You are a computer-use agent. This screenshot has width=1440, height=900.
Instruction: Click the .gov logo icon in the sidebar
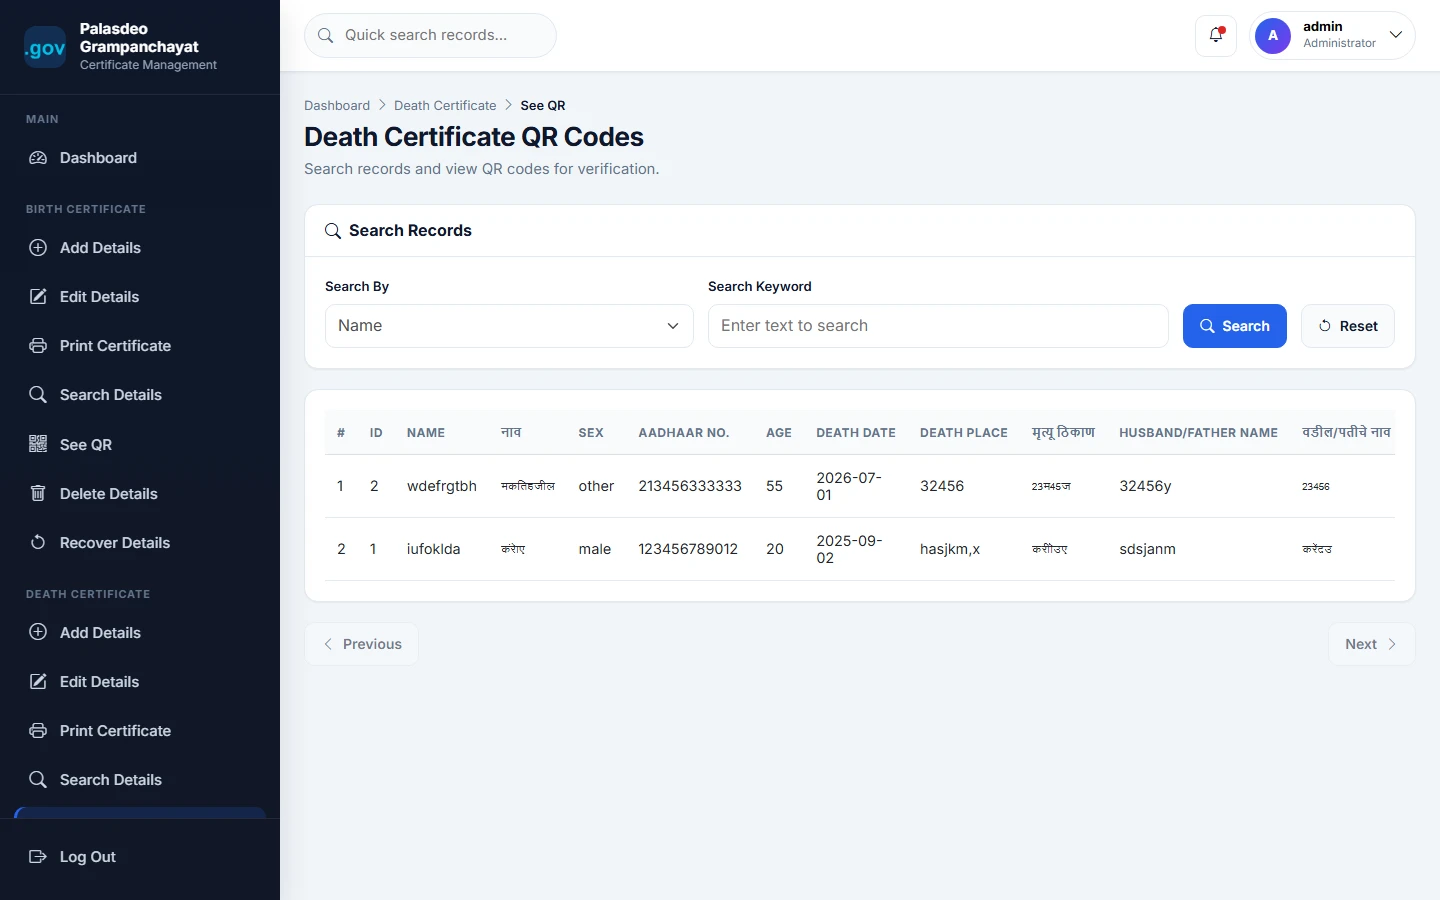point(45,47)
